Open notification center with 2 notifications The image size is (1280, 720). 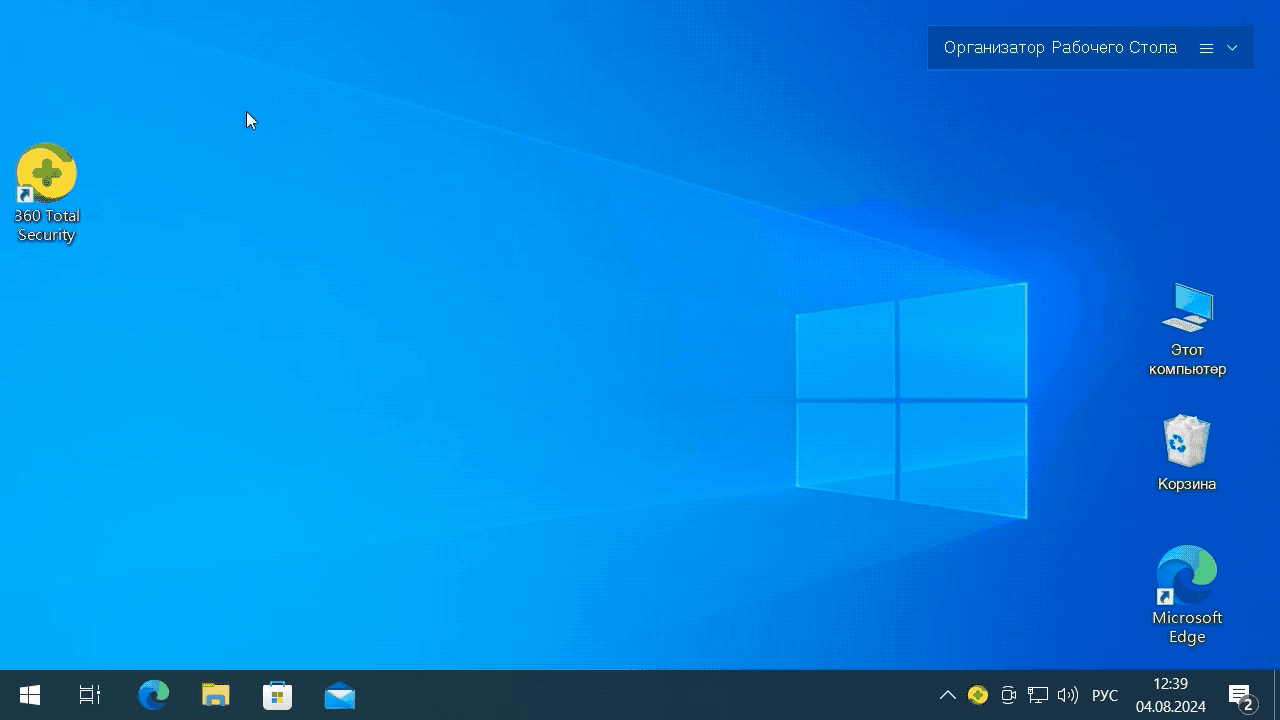[x=1240, y=696]
